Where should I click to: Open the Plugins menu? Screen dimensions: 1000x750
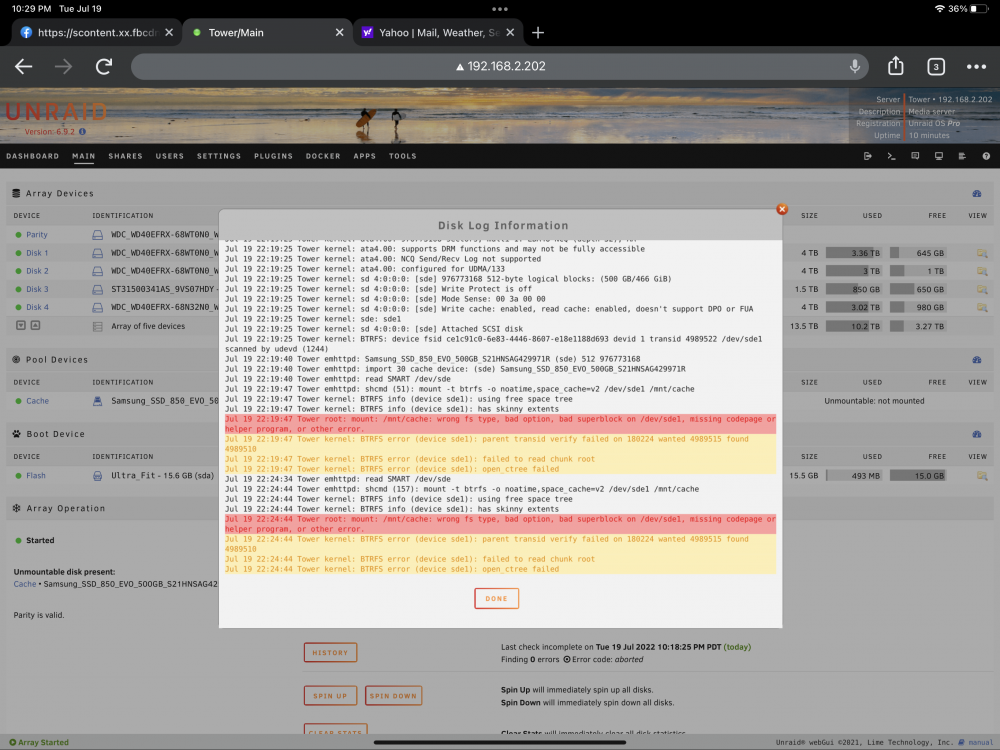coord(273,156)
